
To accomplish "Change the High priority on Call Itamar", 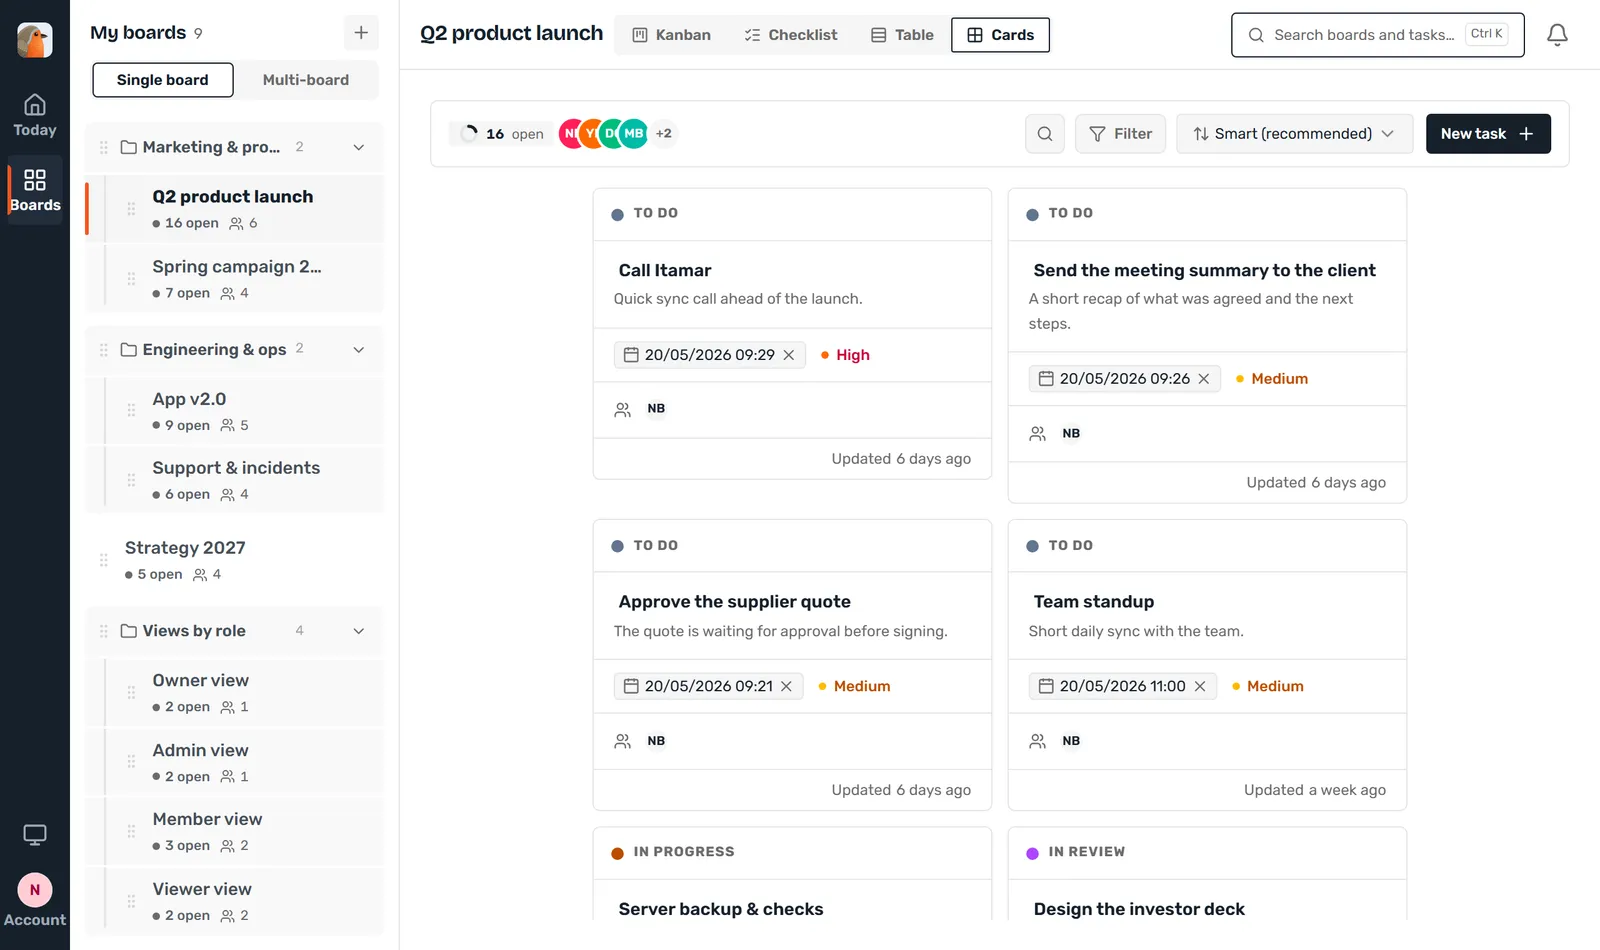I will [x=845, y=355].
